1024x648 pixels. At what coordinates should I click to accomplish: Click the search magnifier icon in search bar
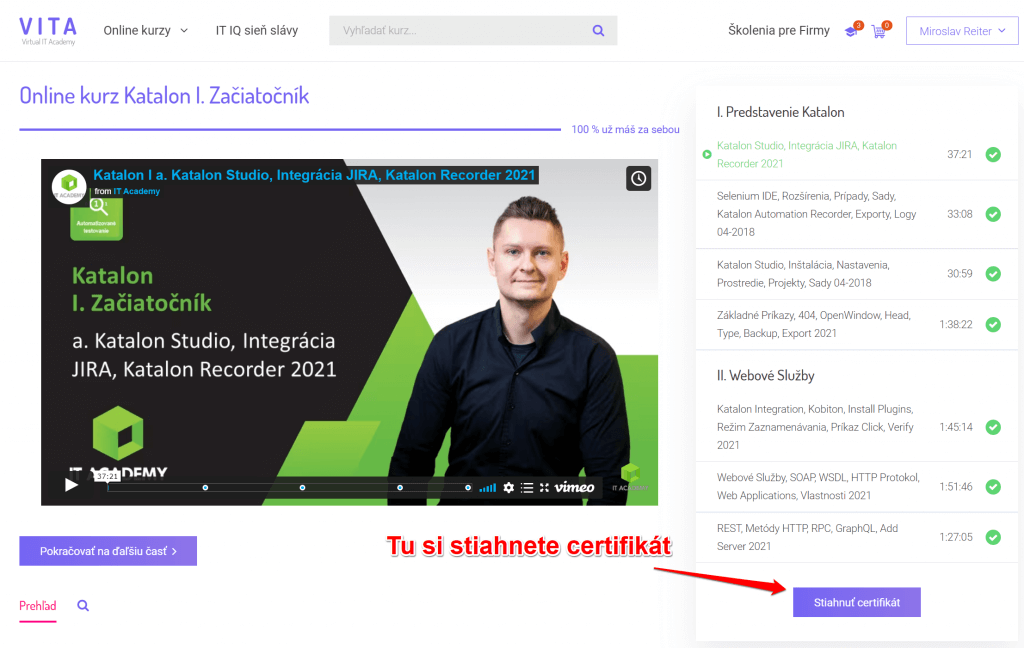click(598, 31)
